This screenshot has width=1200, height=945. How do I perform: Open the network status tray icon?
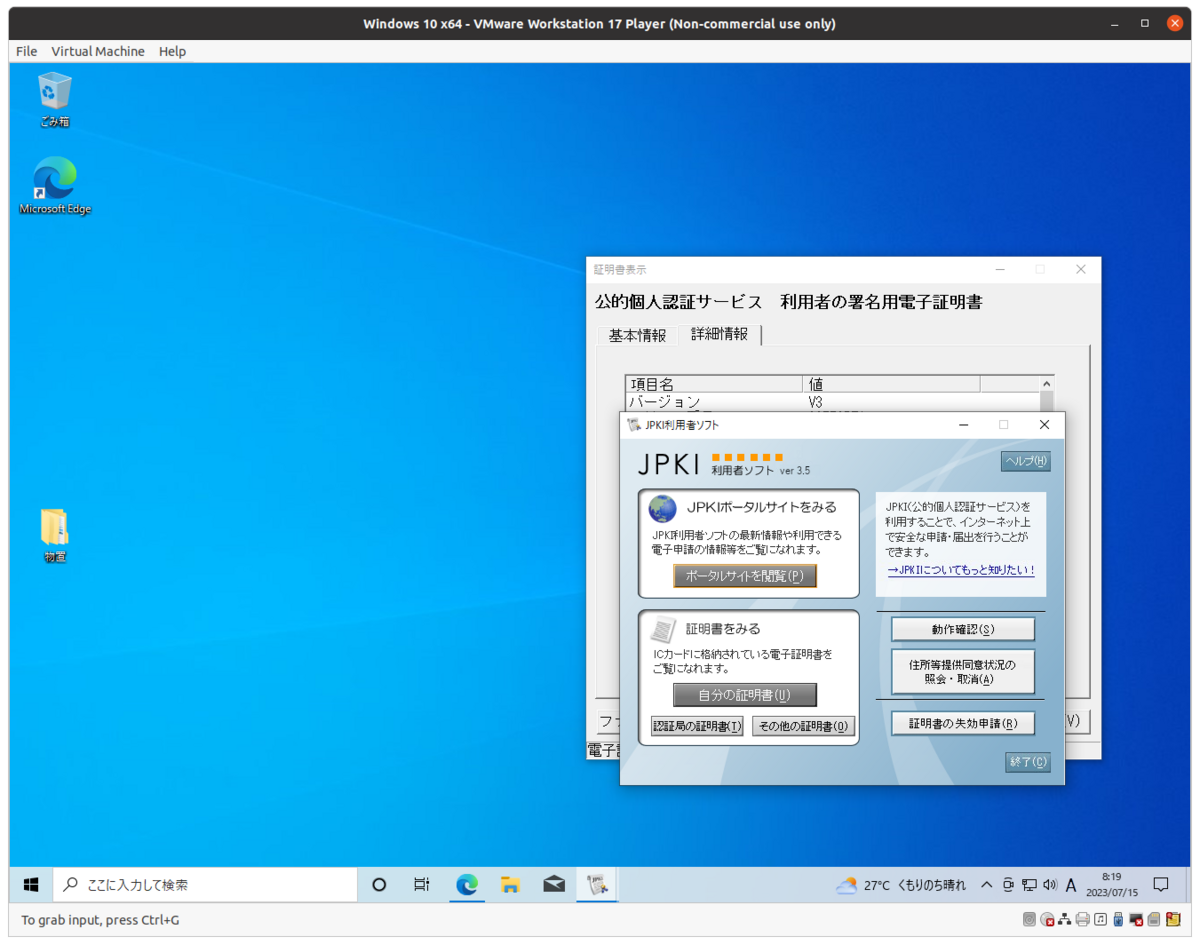pos(1029,885)
